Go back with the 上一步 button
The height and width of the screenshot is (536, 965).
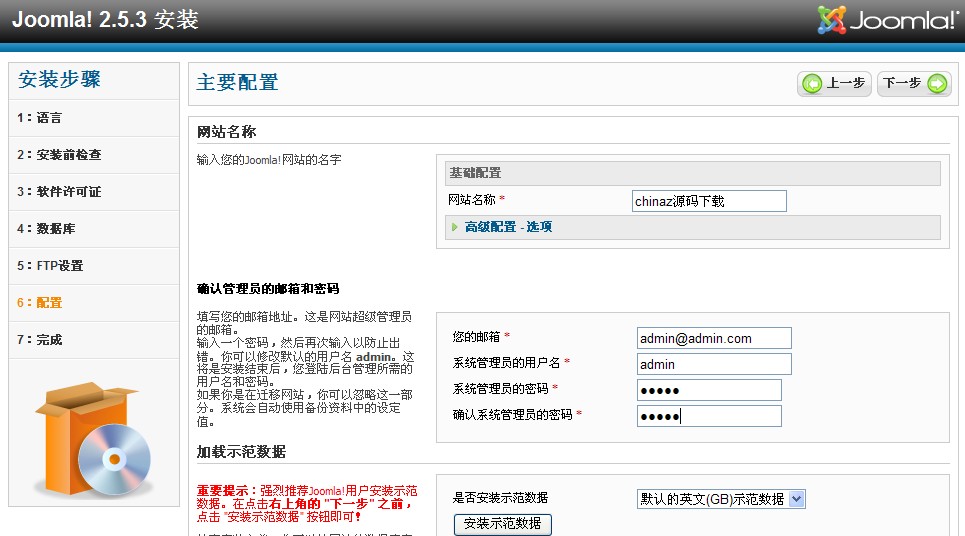click(834, 83)
